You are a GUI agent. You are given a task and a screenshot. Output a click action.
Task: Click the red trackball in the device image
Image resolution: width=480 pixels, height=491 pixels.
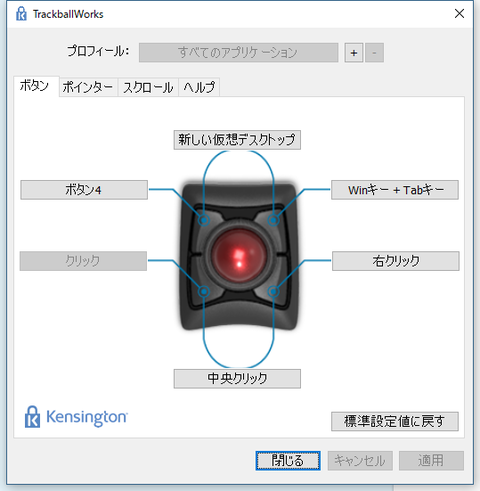pyautogui.click(x=239, y=256)
